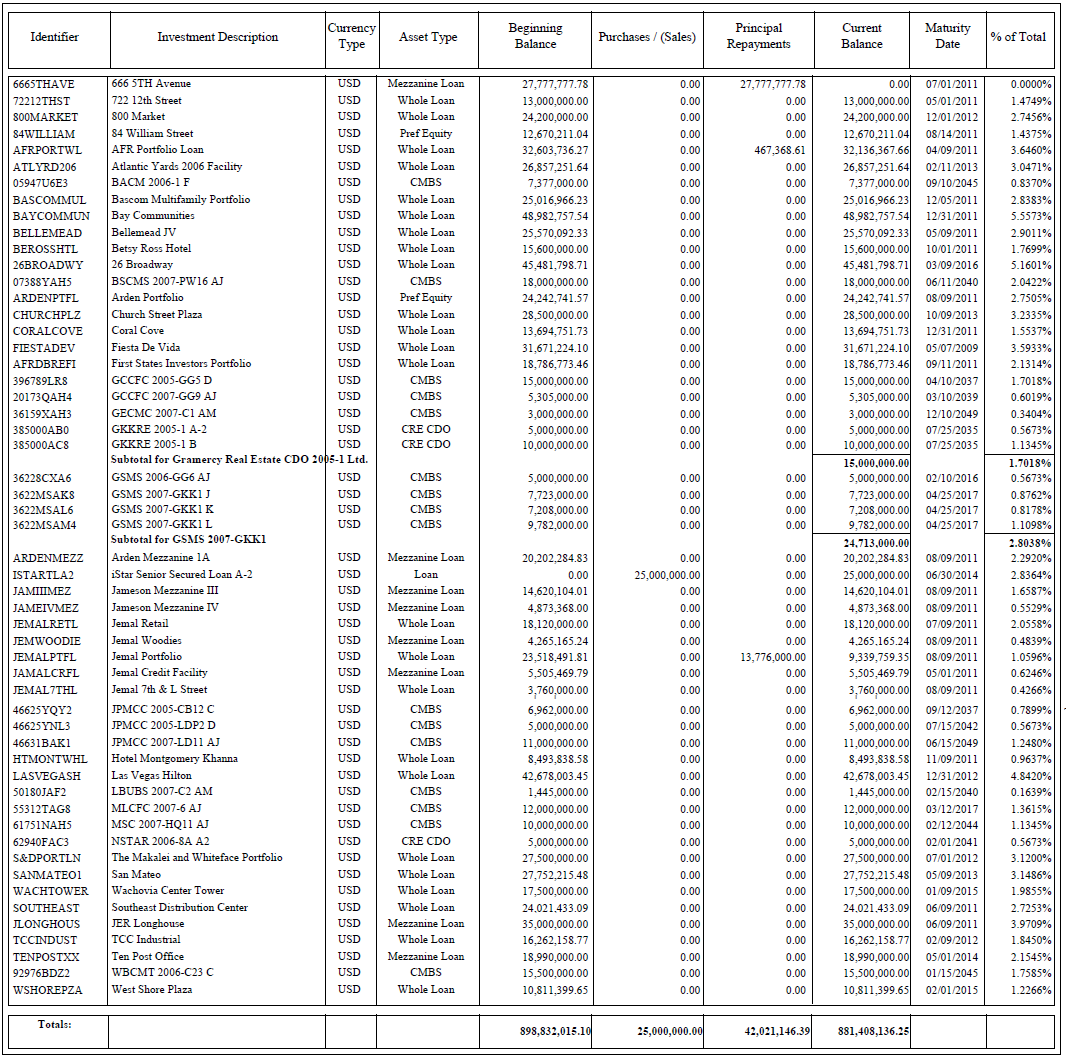Select the Bay Communities investment description

click(x=153, y=216)
